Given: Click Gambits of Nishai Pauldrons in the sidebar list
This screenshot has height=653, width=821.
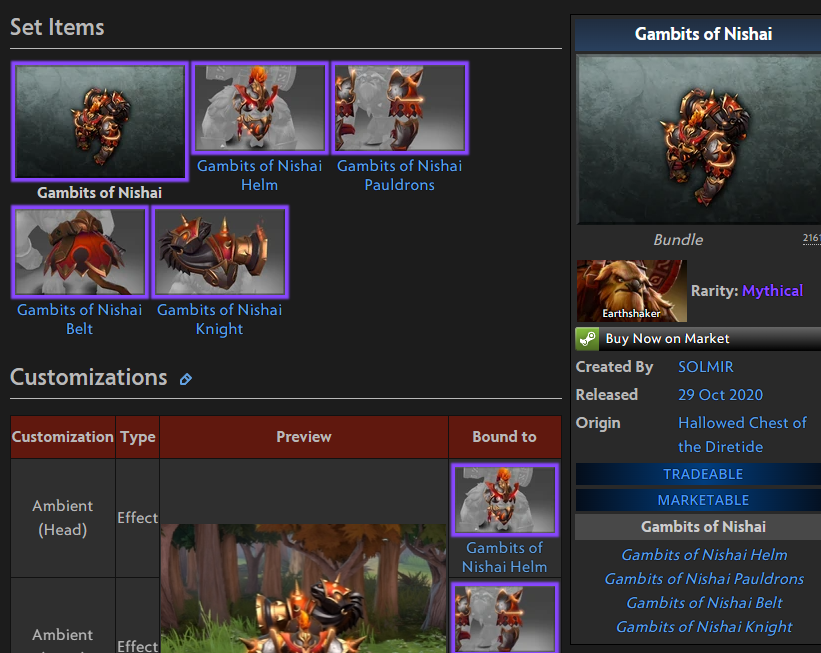Looking at the screenshot, I should click(x=703, y=579).
